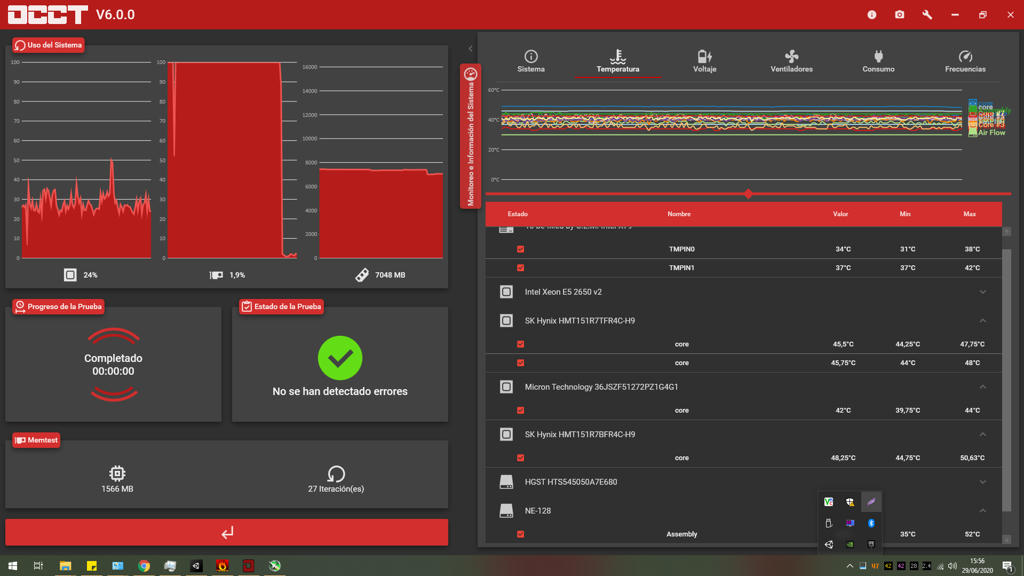Click the Micron Technology module chip icon
The image size is (1024, 576).
pyautogui.click(x=506, y=387)
